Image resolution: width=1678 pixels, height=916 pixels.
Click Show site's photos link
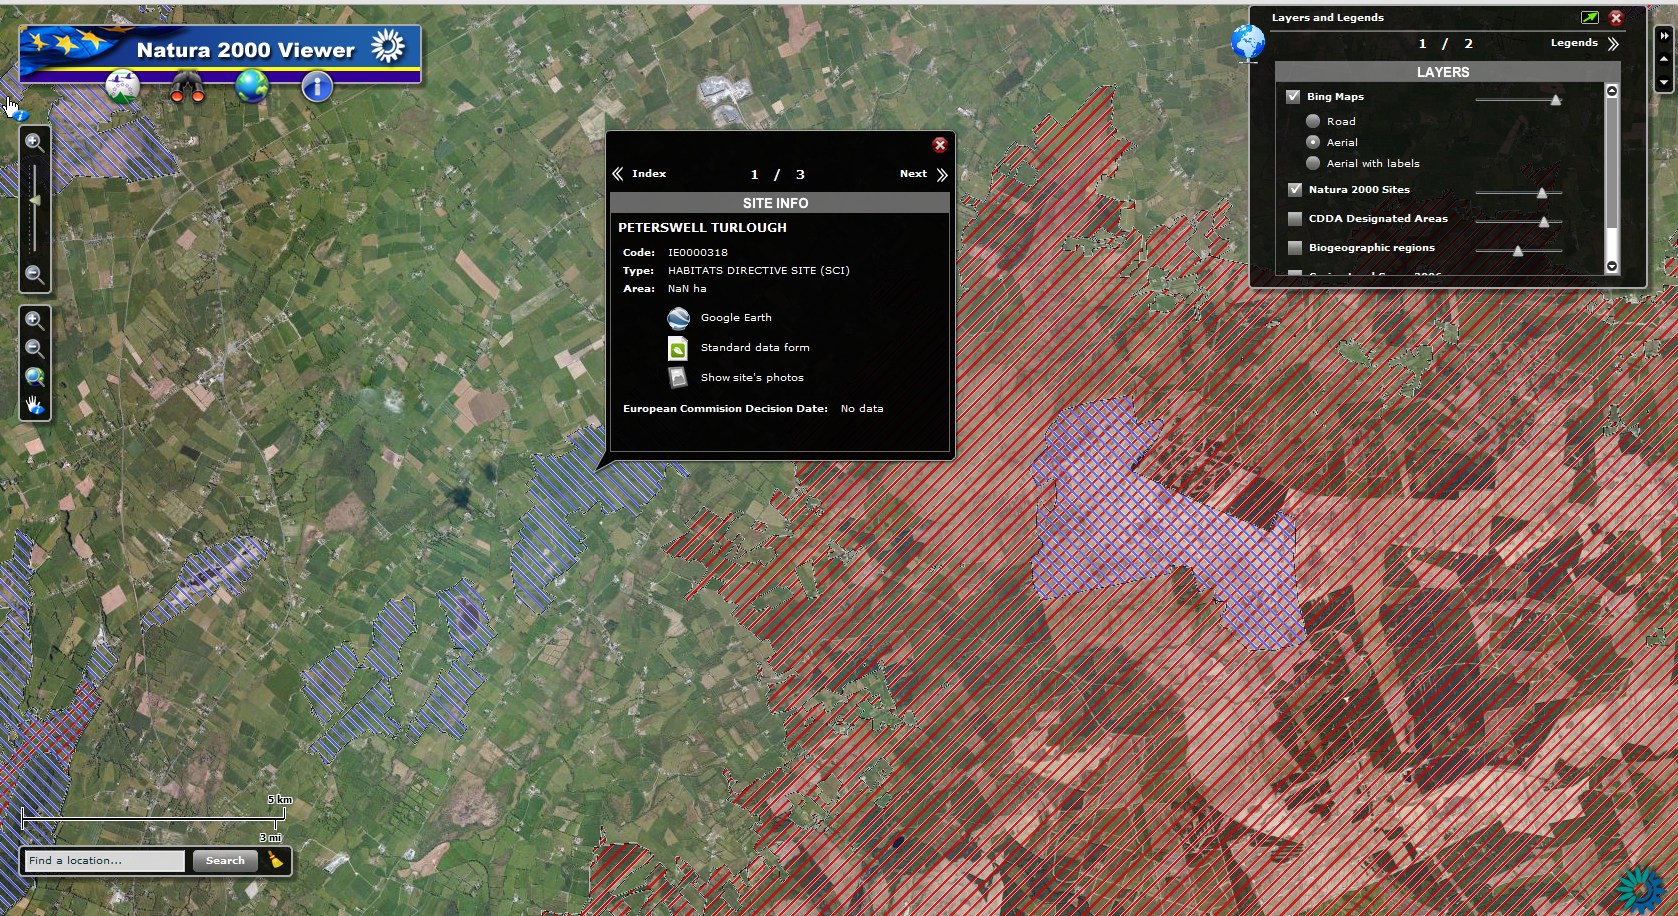752,378
